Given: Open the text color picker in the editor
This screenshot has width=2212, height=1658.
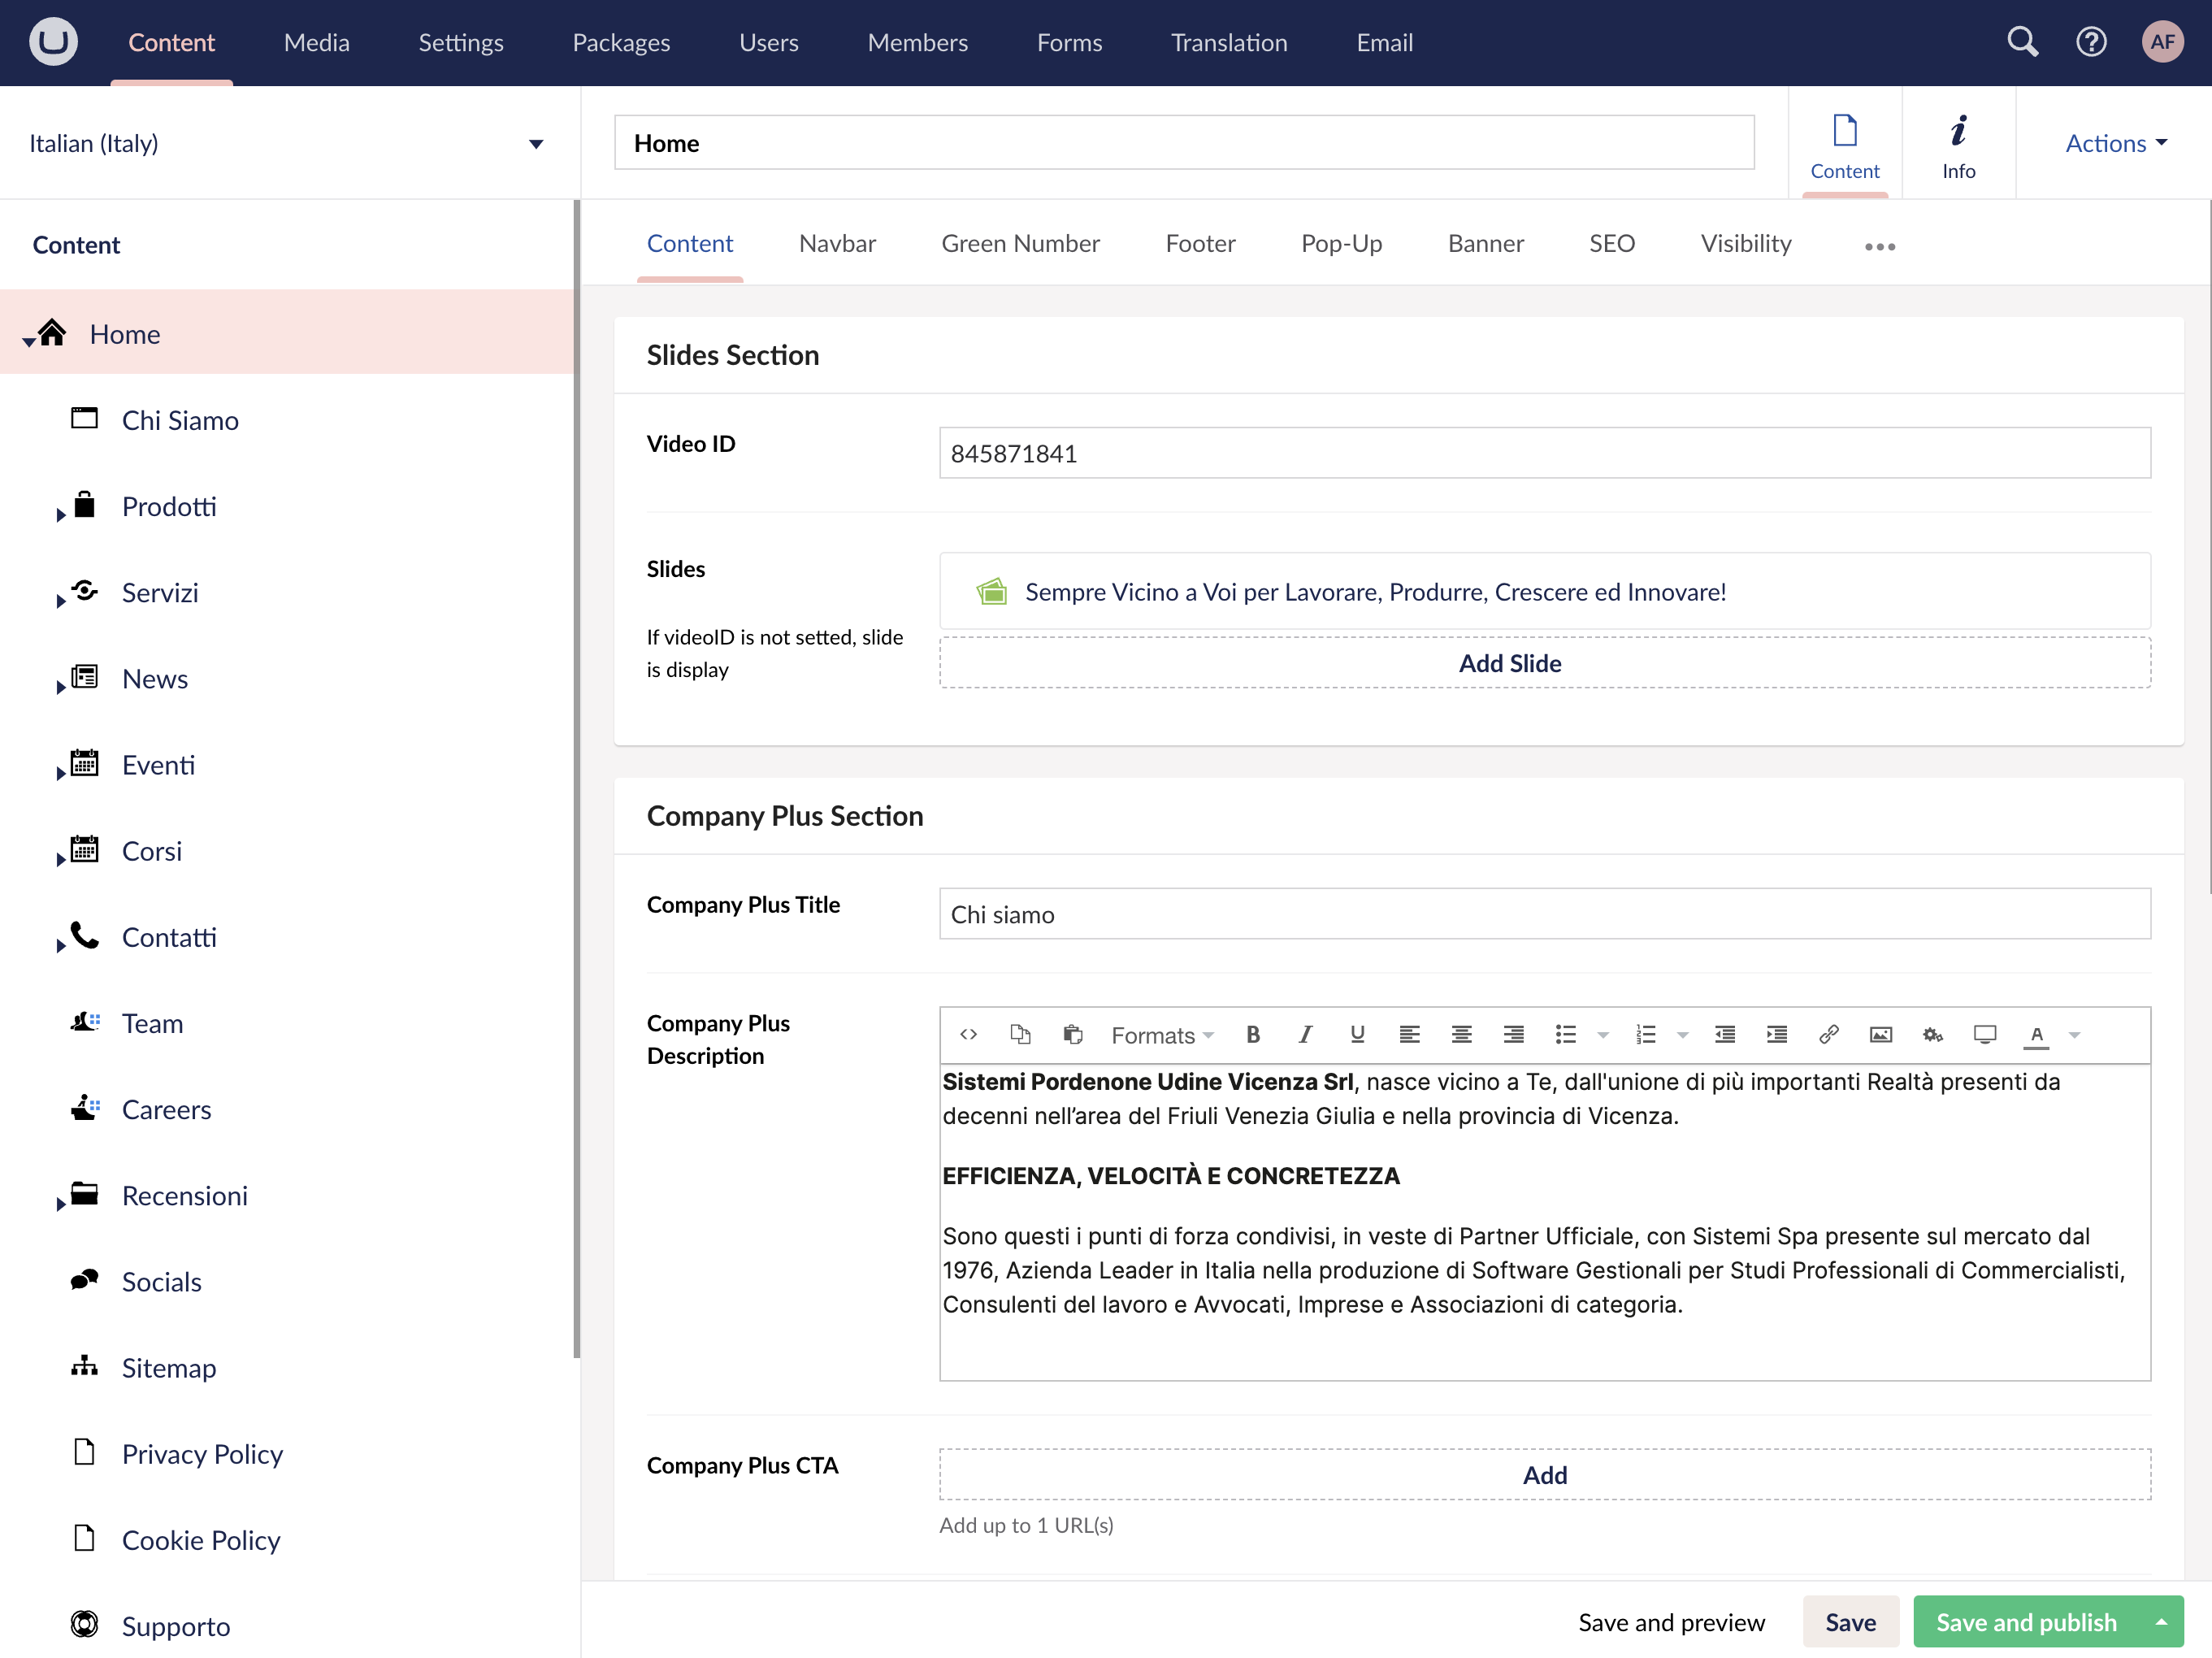Looking at the screenshot, I should pos(2037,1034).
